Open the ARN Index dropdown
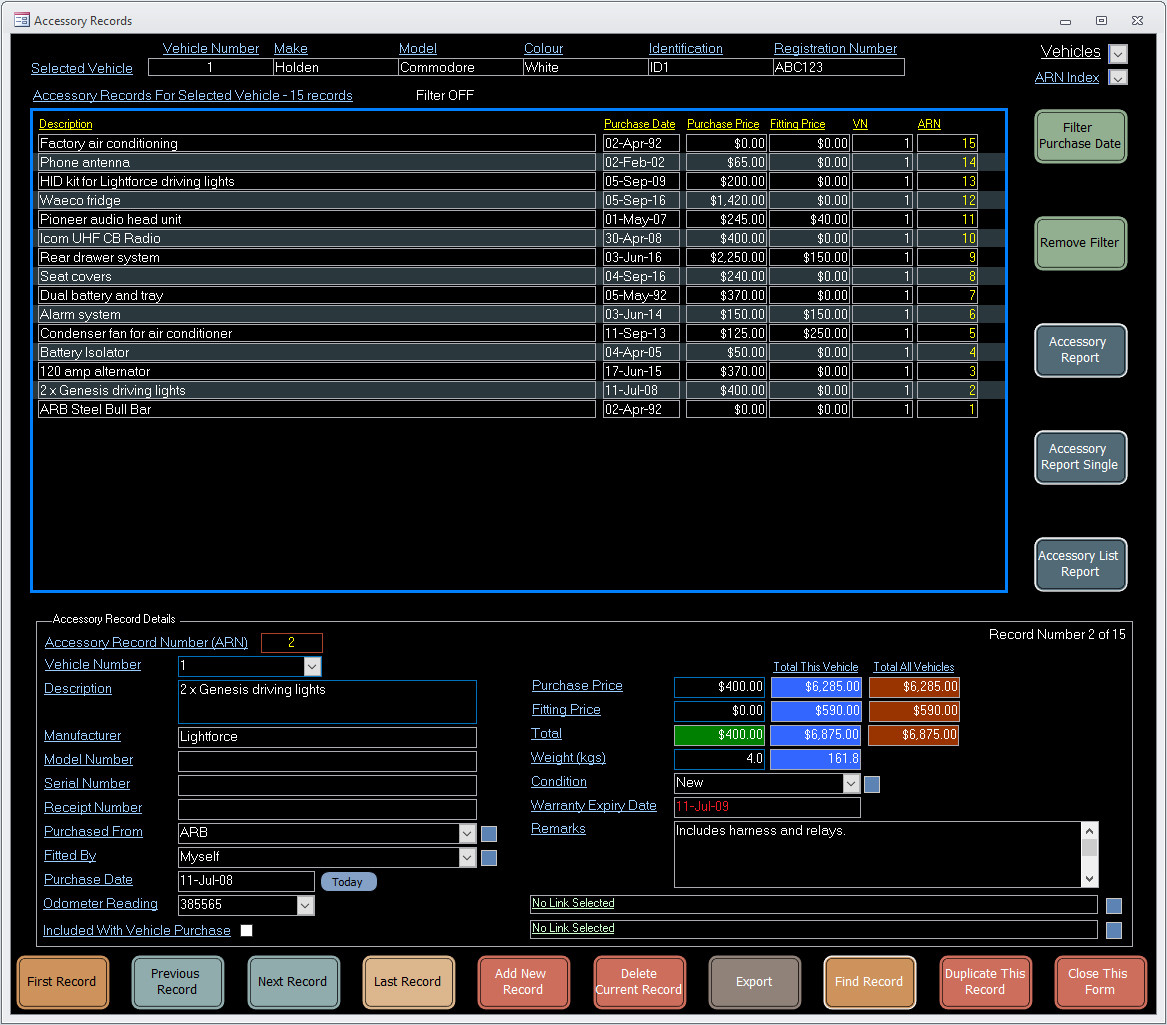 (x=1117, y=79)
